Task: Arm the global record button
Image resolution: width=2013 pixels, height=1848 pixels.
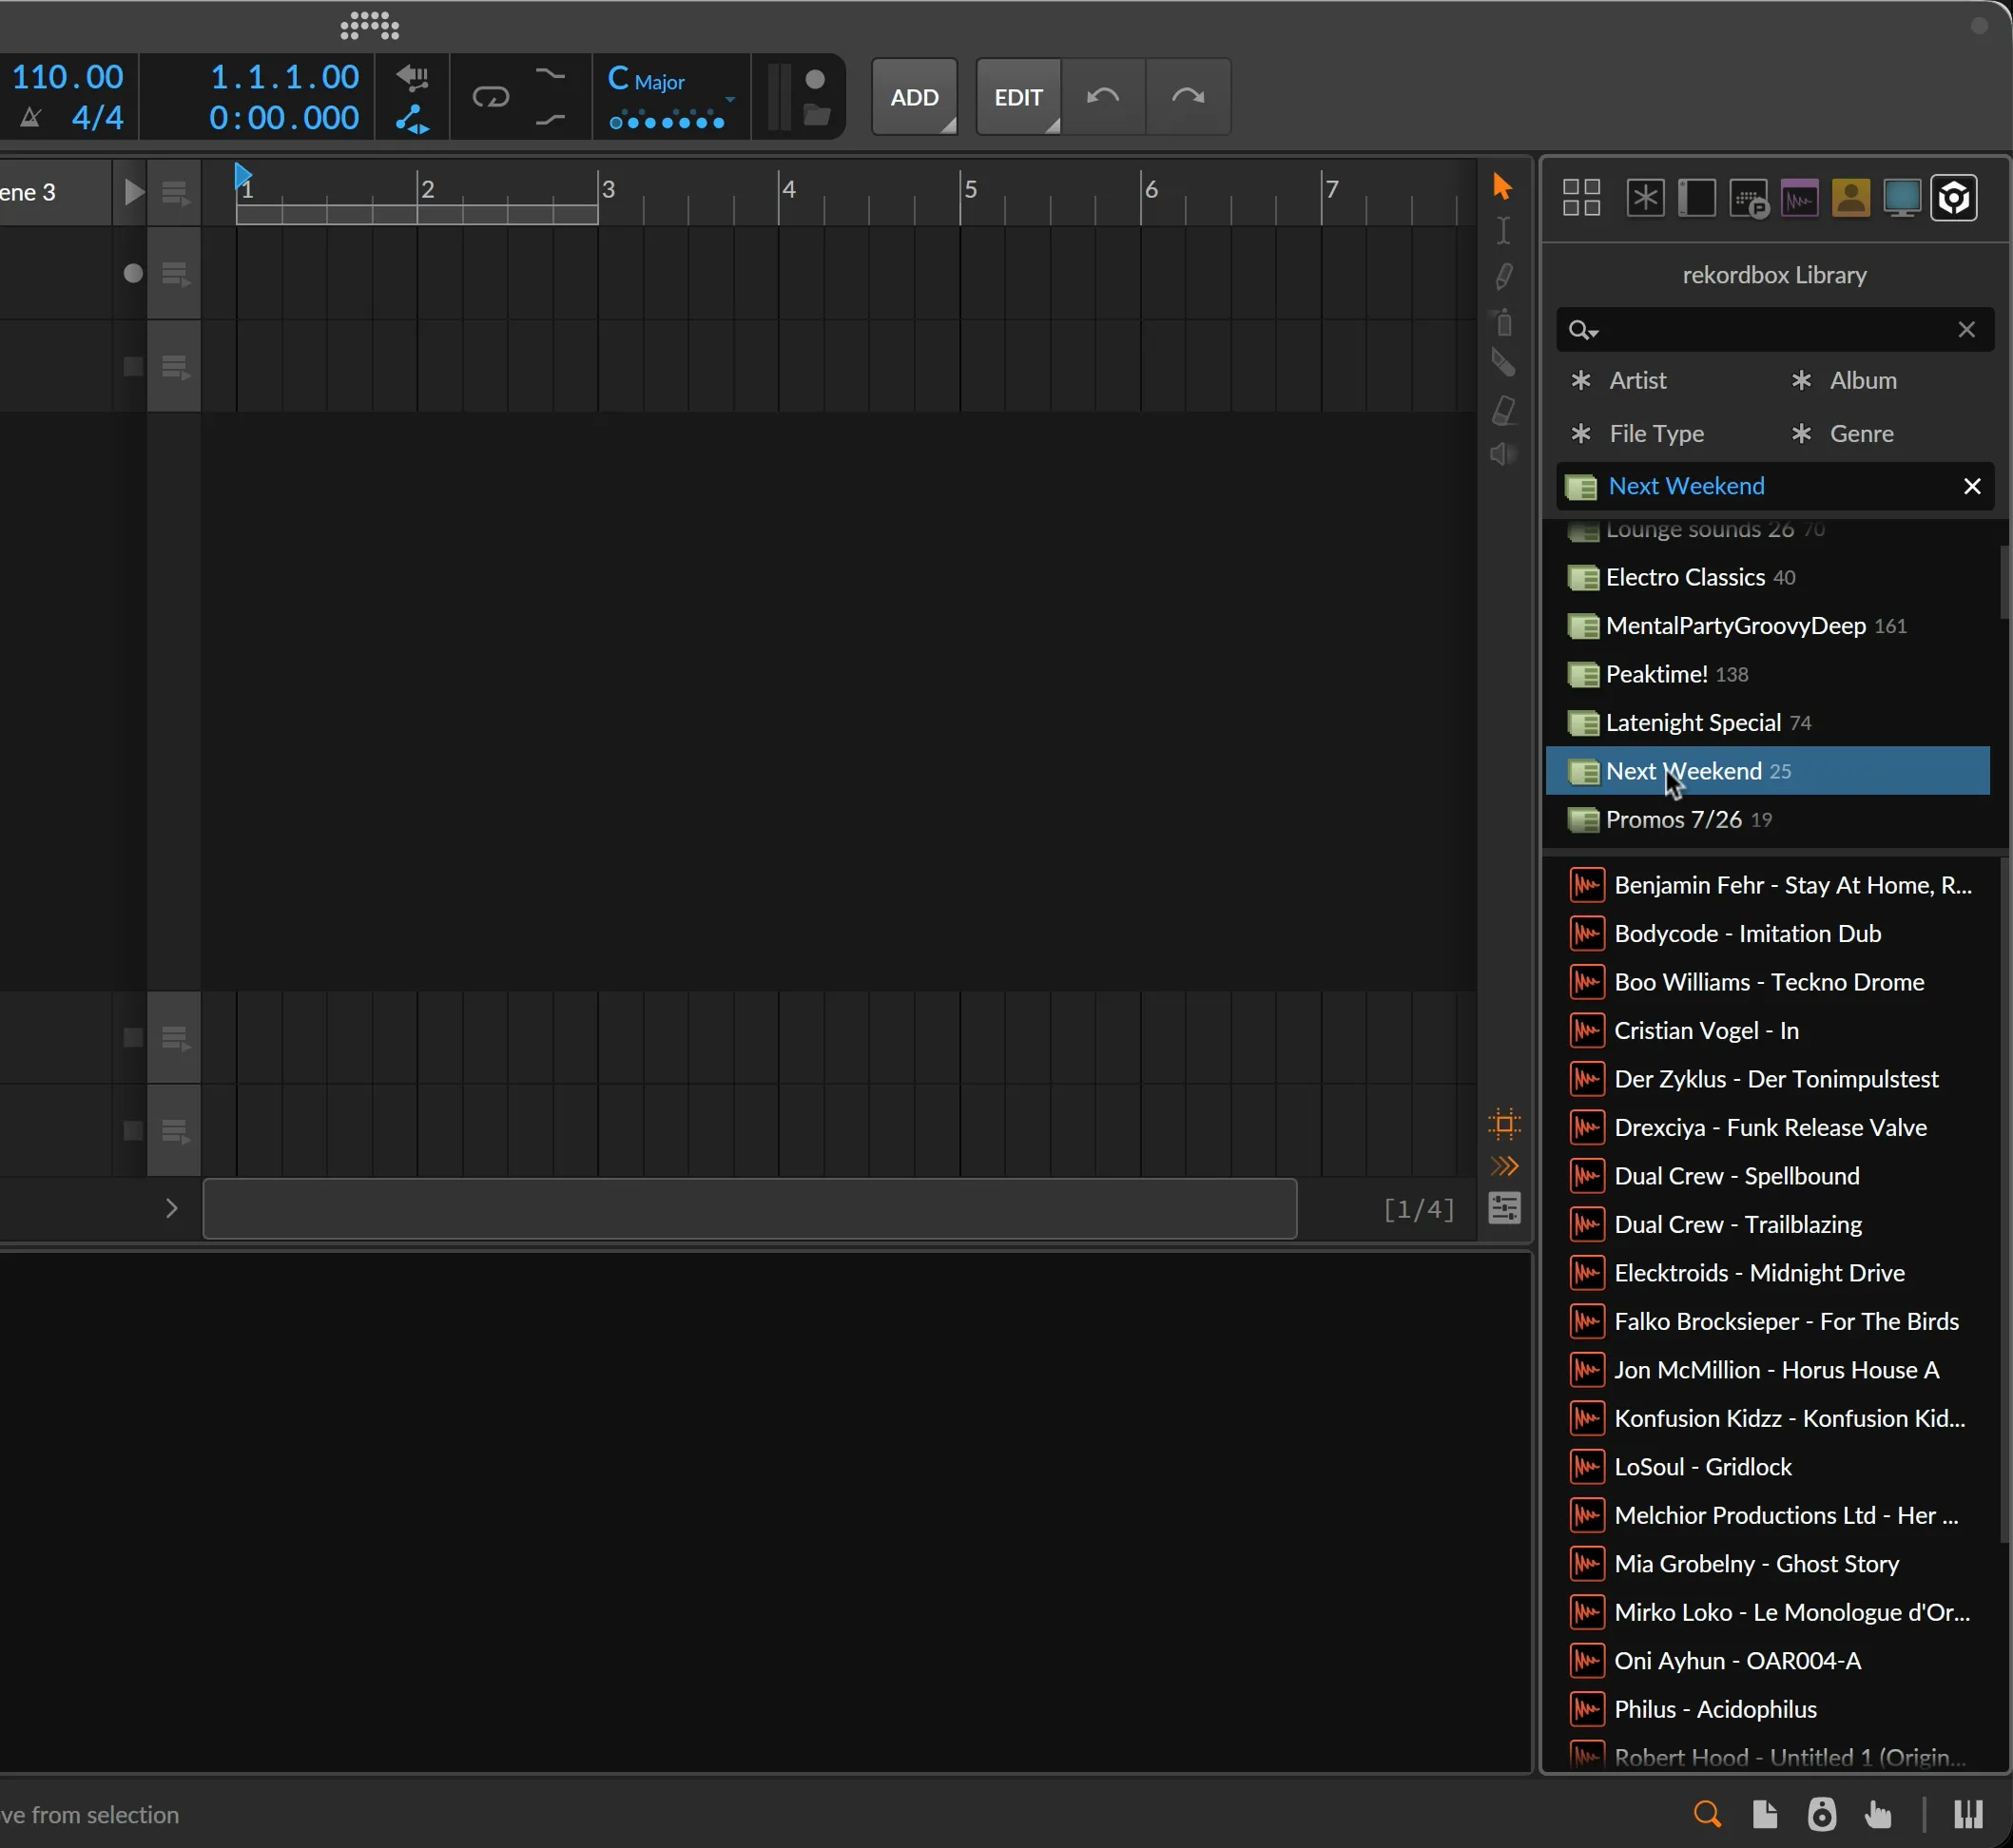Action: [x=815, y=79]
